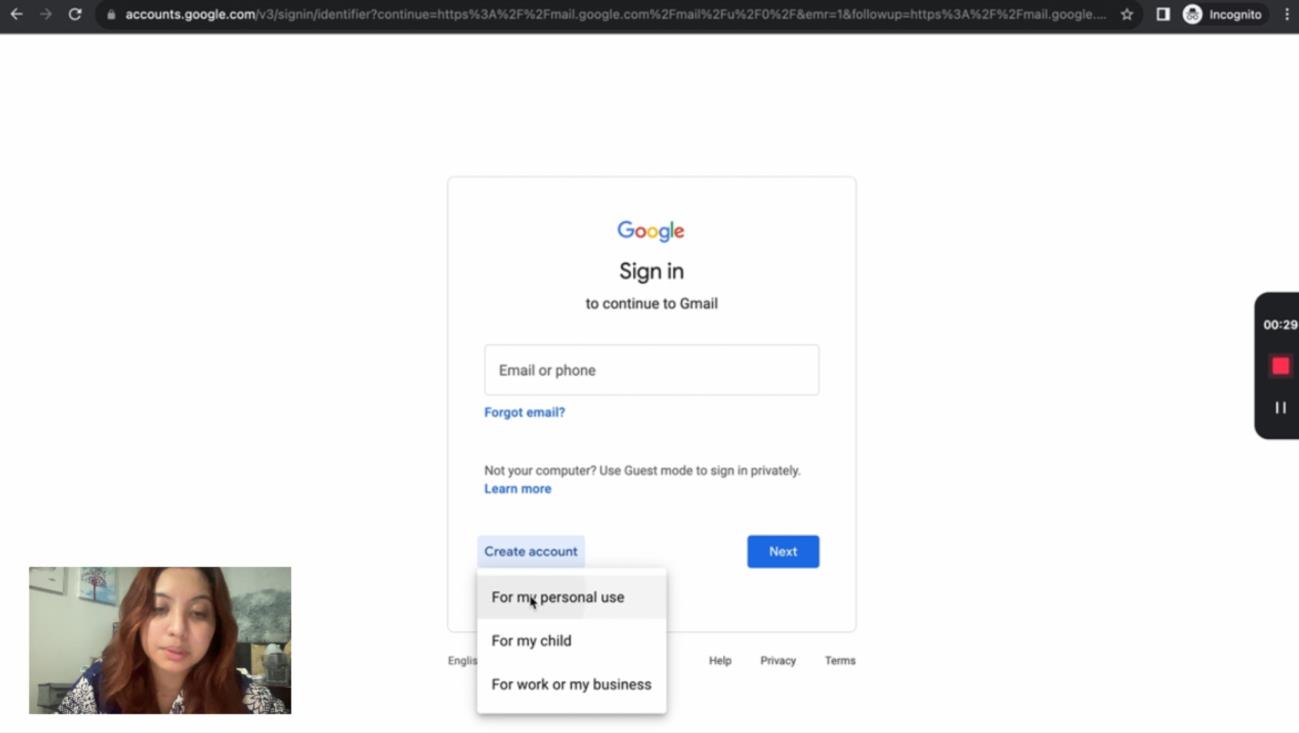The height and width of the screenshot is (733, 1299).
Task: Pause the screen recording
Action: click(x=1280, y=408)
